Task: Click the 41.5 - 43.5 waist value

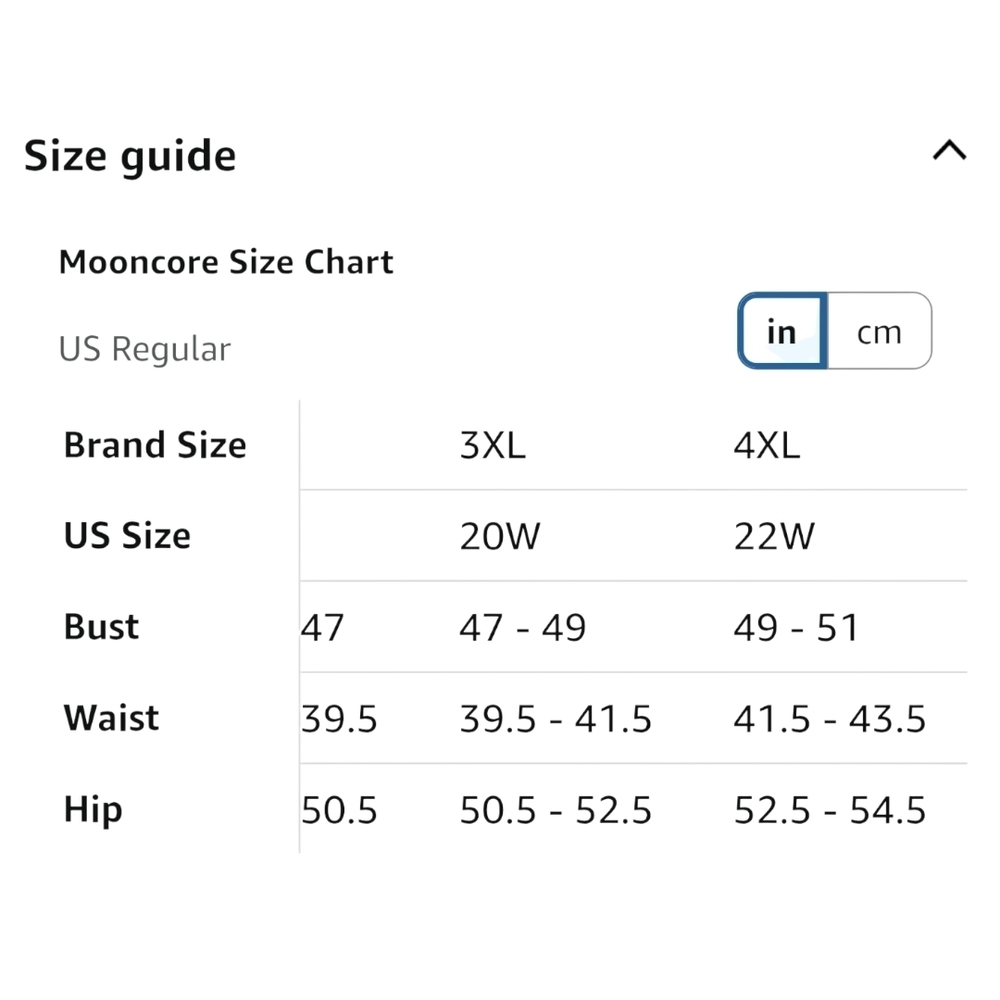Action: 830,719
